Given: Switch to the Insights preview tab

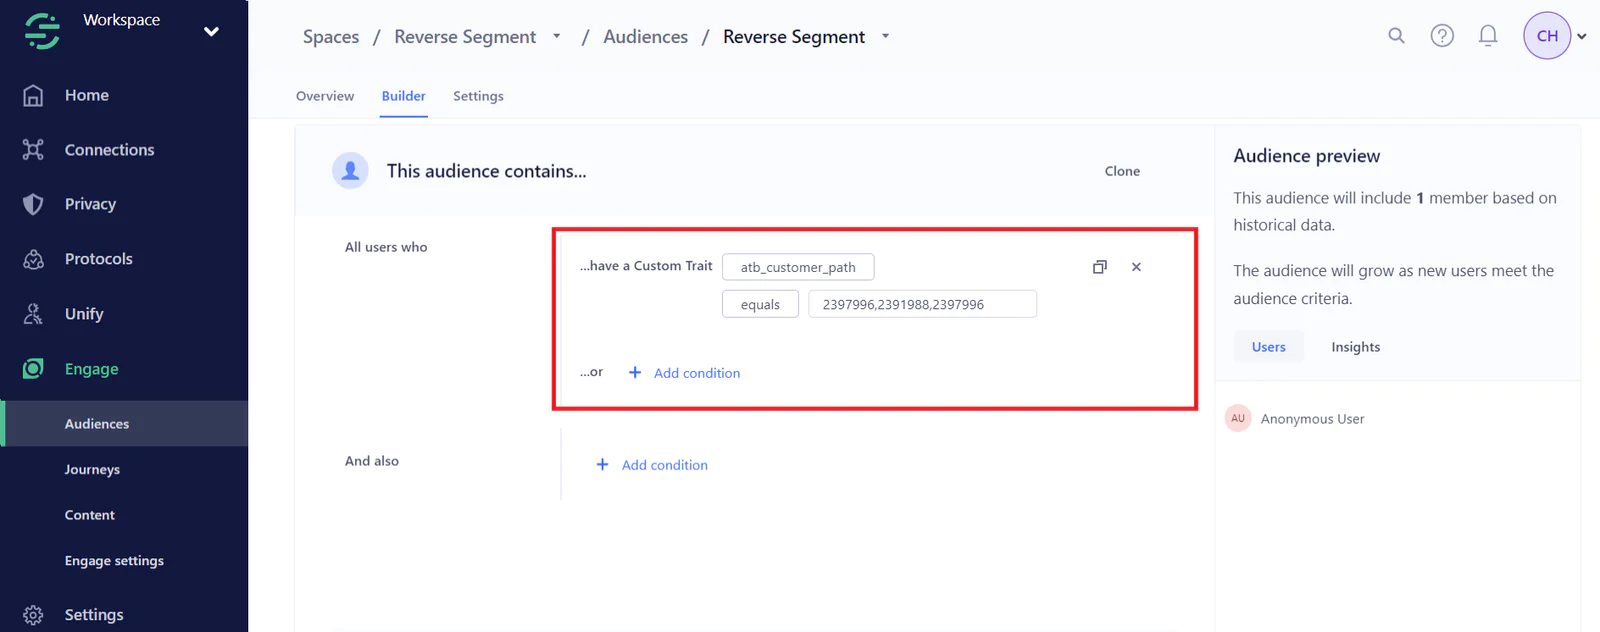Looking at the screenshot, I should point(1355,347).
